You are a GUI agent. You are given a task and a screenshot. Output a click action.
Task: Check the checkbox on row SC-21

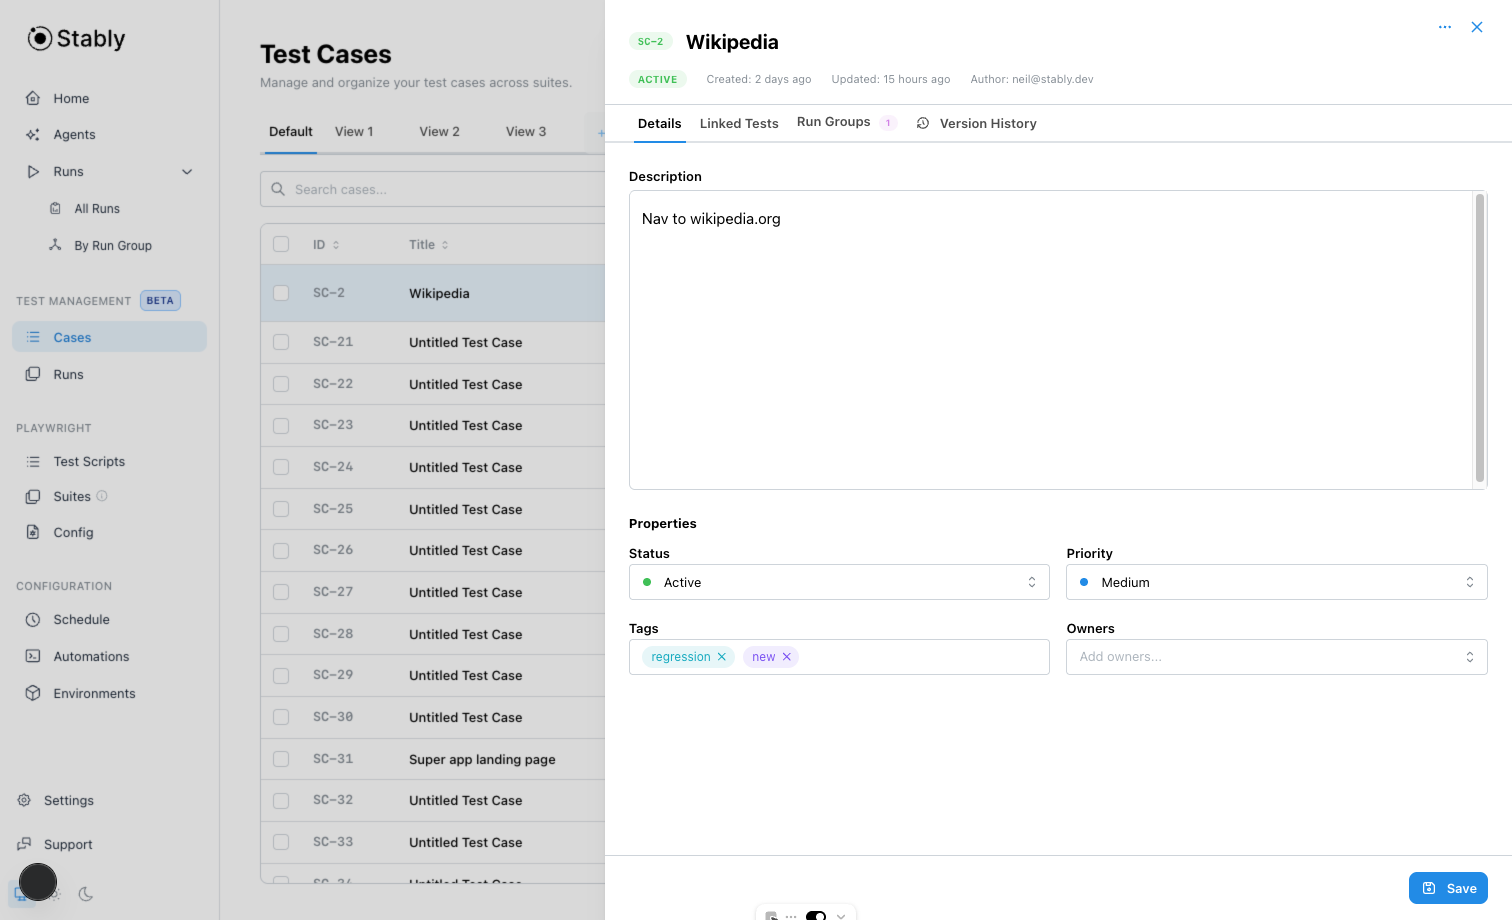[280, 342]
